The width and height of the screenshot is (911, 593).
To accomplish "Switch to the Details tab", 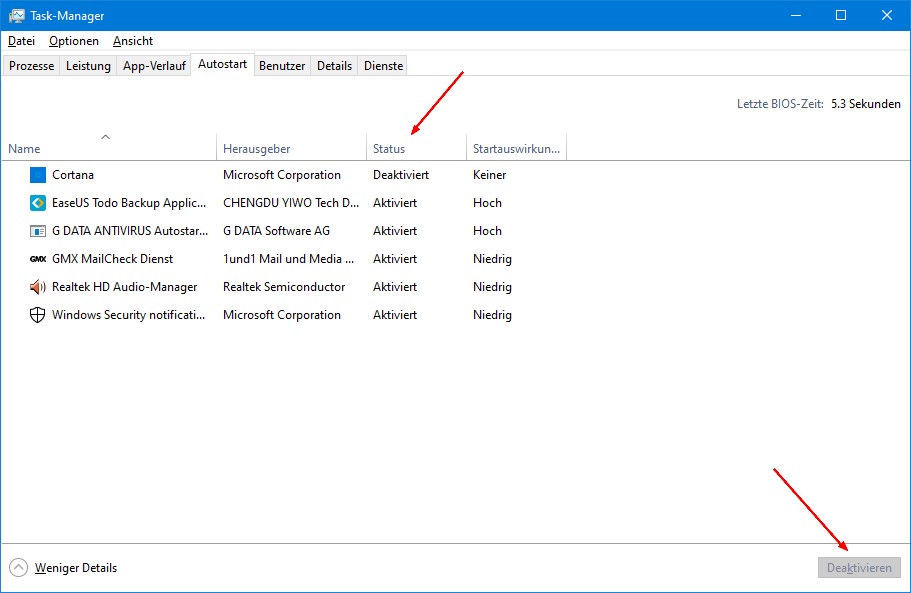I will 334,66.
